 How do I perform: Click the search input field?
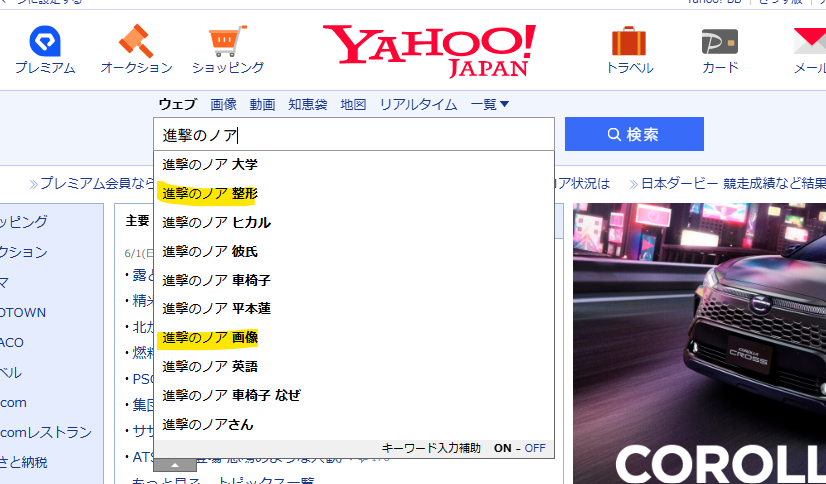354,134
